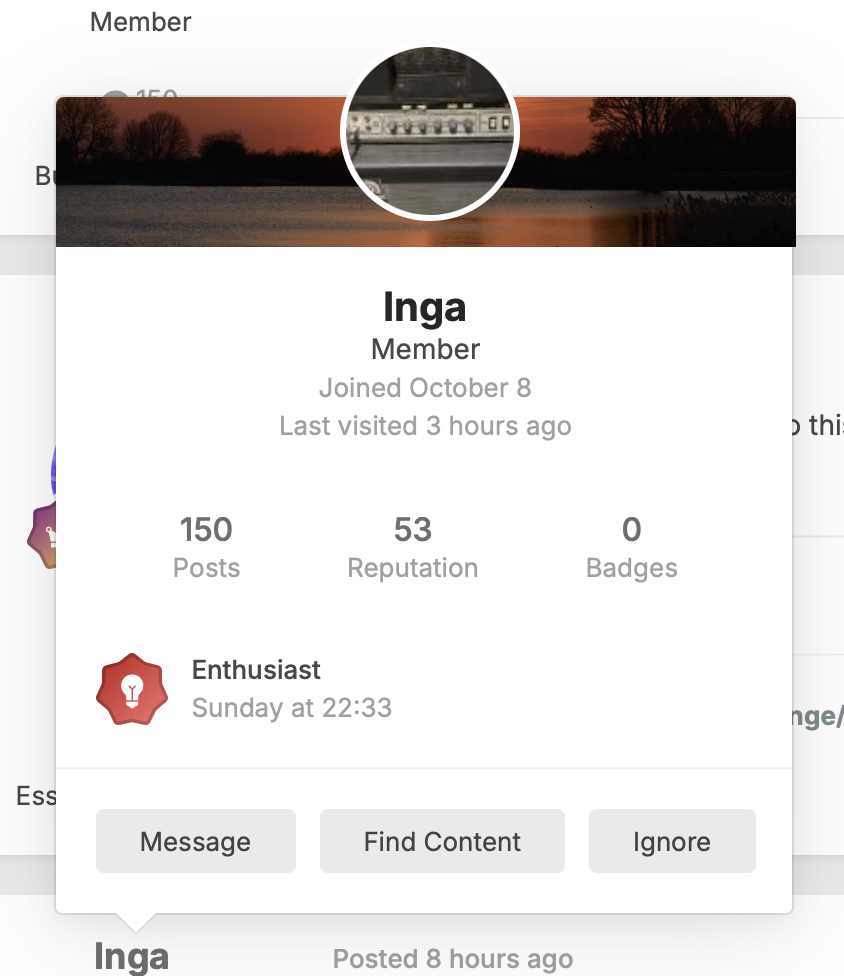The height and width of the screenshot is (976, 844).
Task: Open the 53 Reputation stat
Action: 412,546
